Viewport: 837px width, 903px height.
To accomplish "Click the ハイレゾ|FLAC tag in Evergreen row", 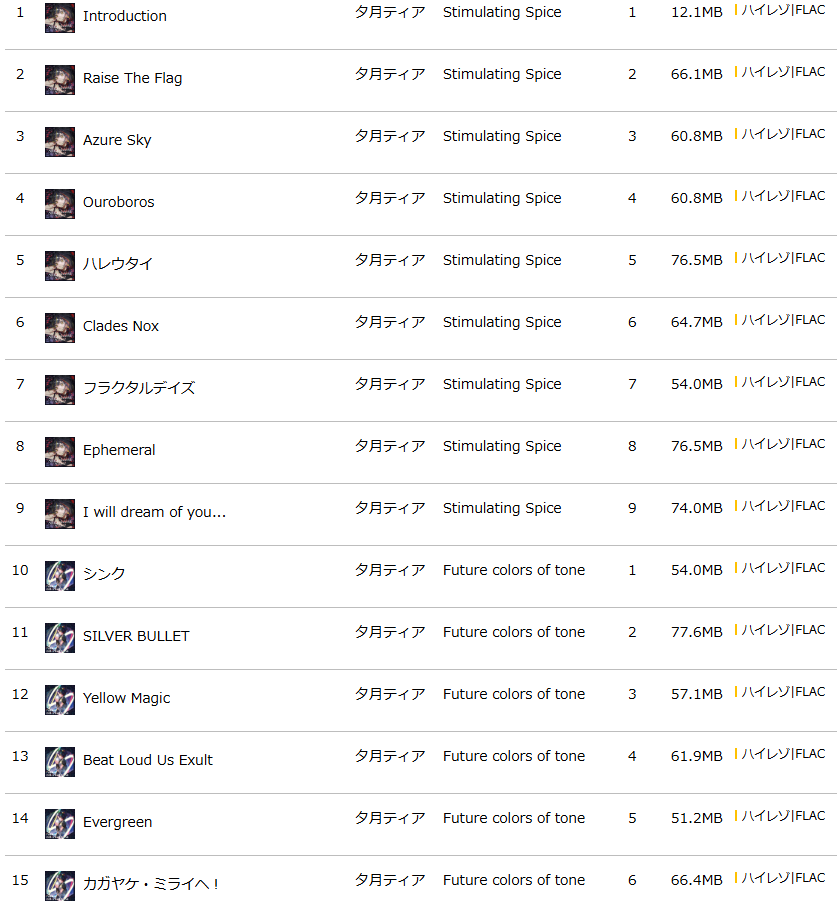I will [783, 816].
